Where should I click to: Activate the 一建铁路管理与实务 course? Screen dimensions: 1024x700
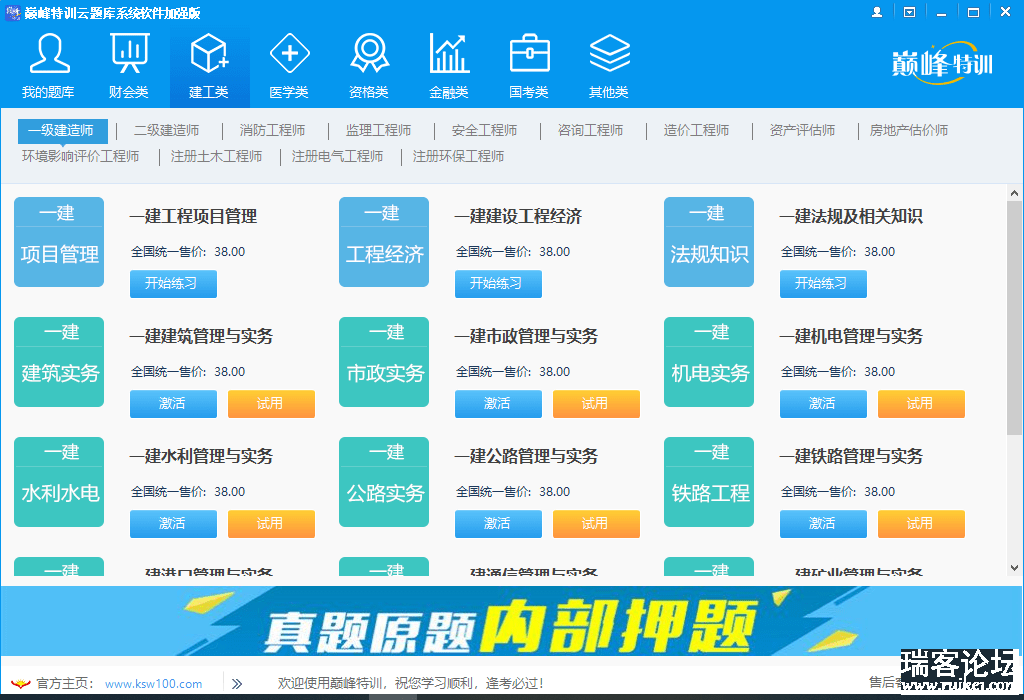823,524
